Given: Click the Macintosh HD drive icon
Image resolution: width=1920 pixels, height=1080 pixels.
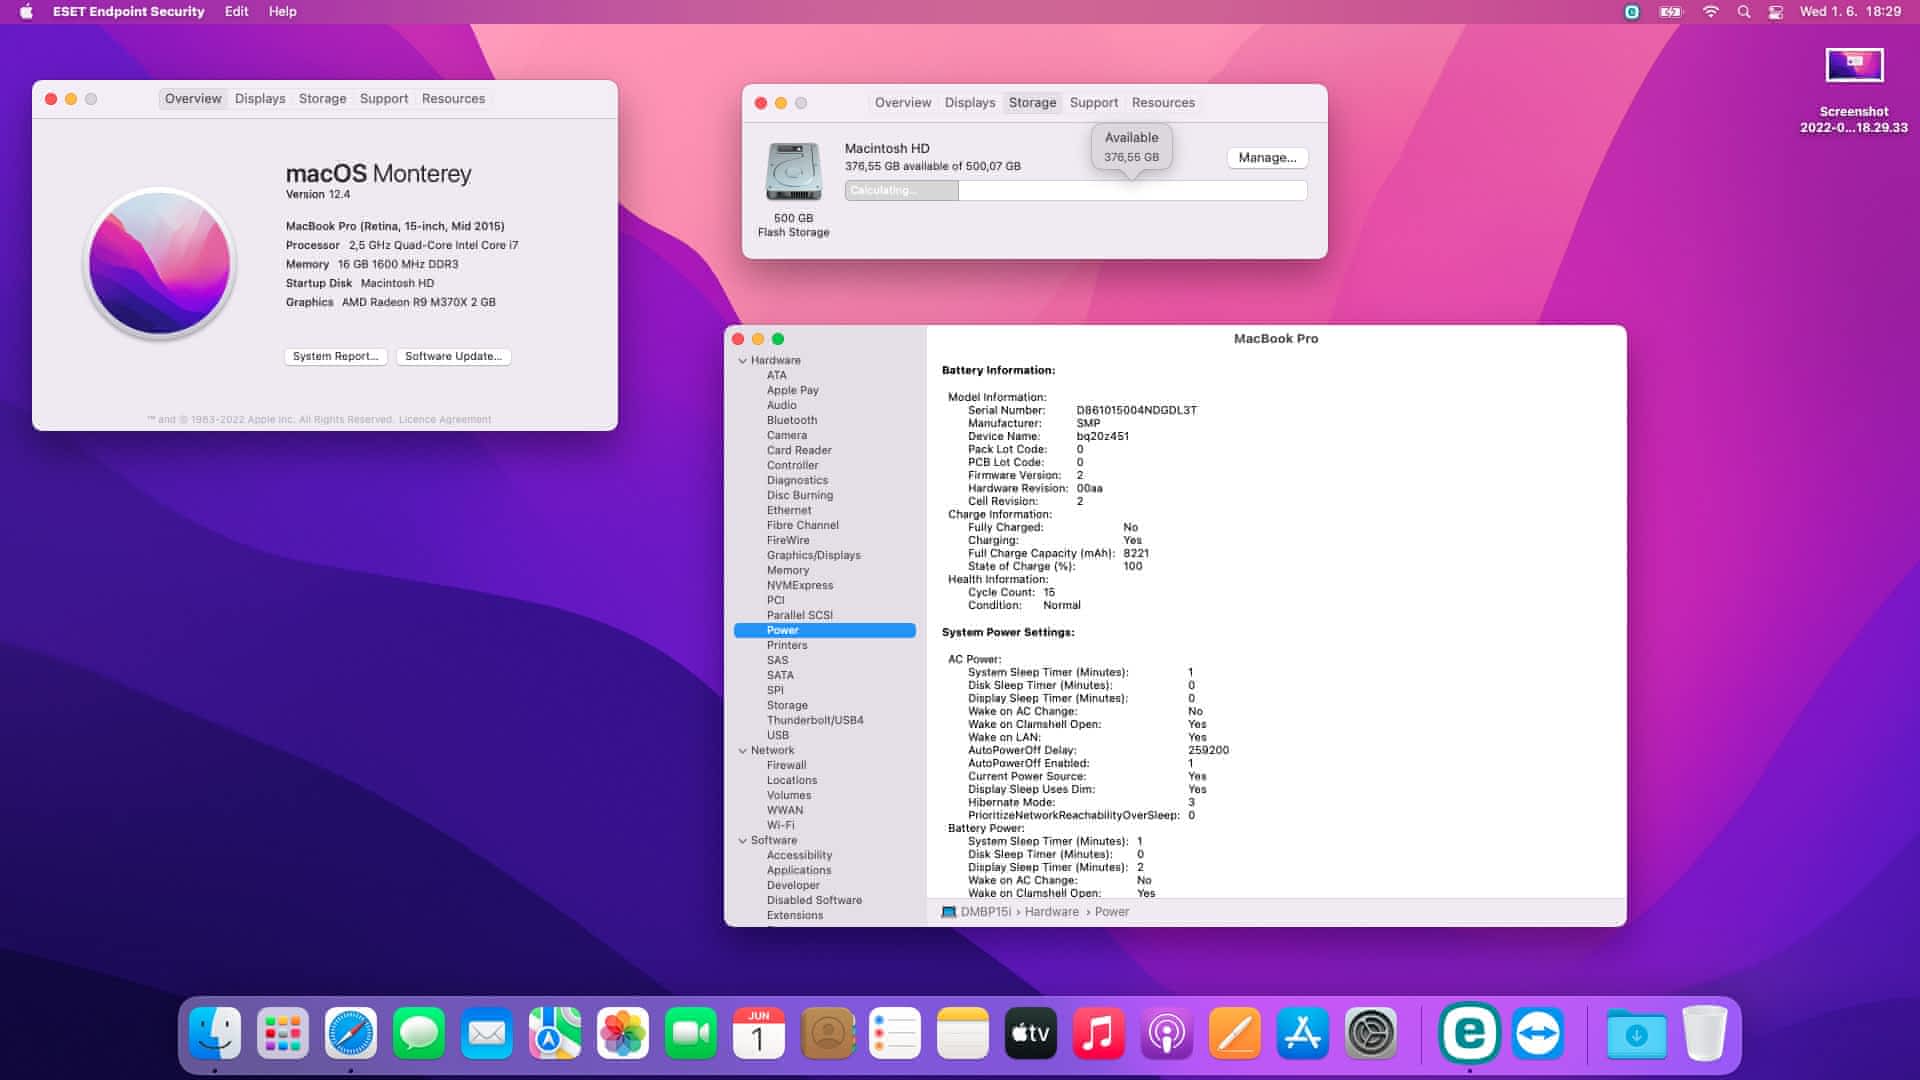Looking at the screenshot, I should pyautogui.click(x=793, y=172).
